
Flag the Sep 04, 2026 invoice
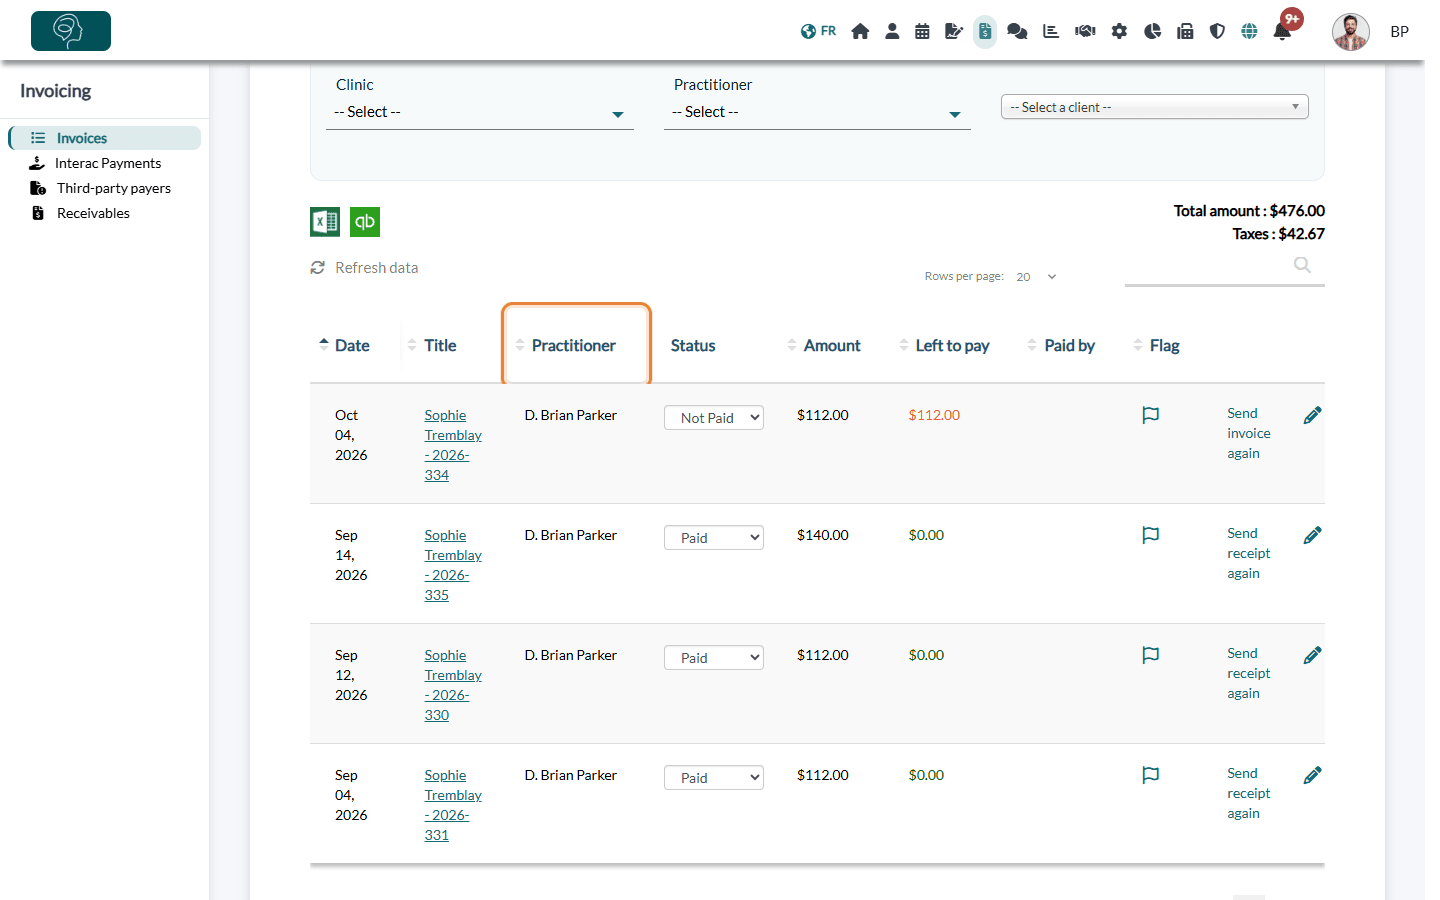point(1151,775)
